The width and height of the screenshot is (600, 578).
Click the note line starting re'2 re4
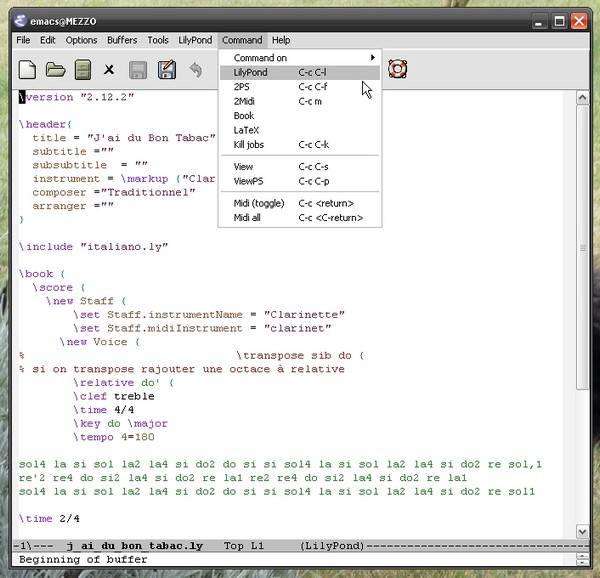click(243, 478)
